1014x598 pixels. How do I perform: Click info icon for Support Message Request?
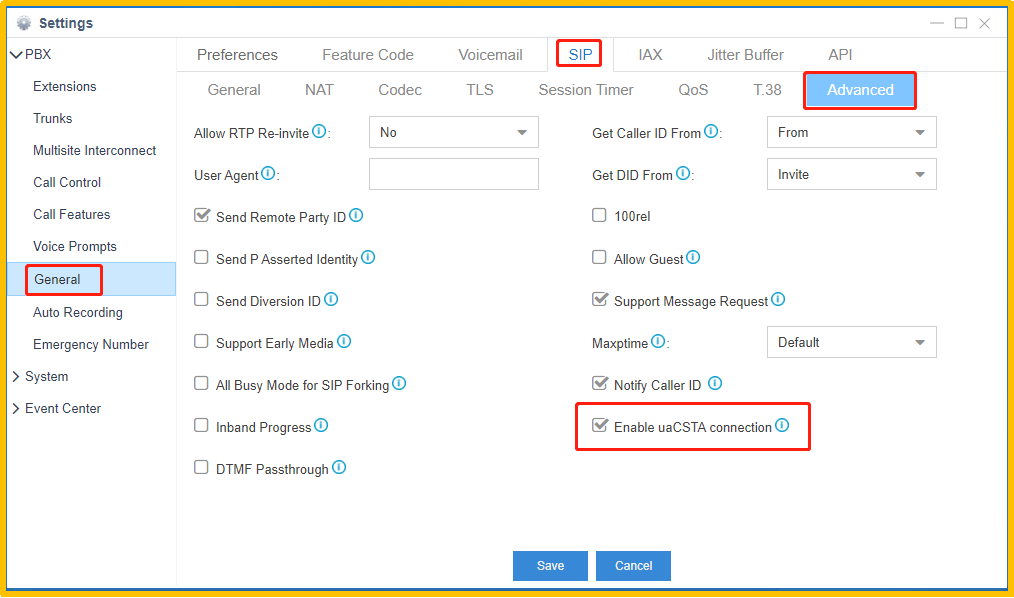pyautogui.click(x=778, y=299)
